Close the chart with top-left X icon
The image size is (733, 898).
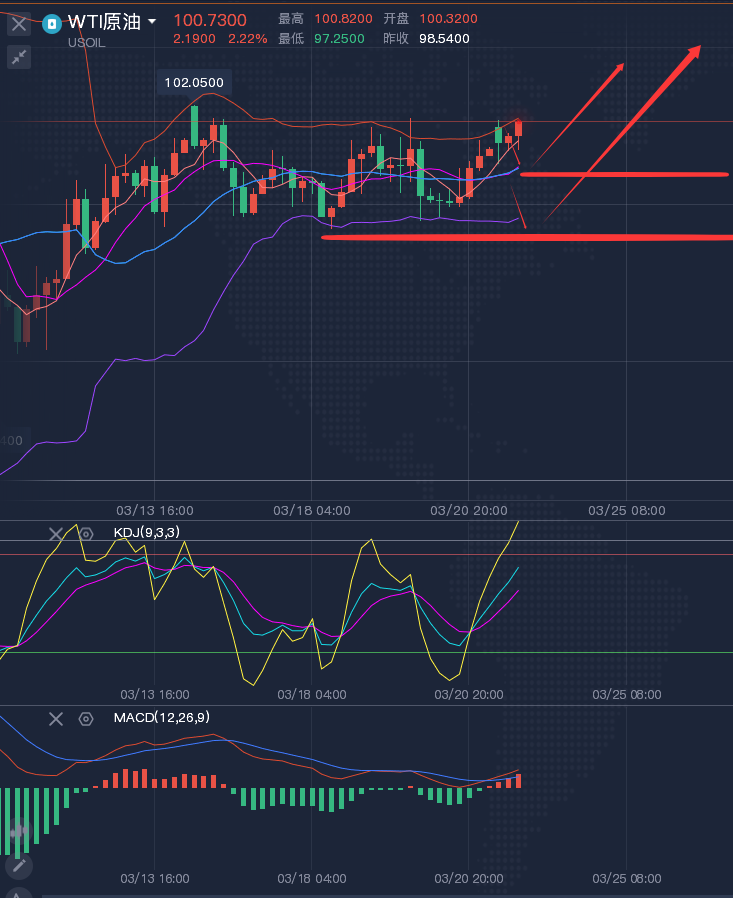click(19, 23)
